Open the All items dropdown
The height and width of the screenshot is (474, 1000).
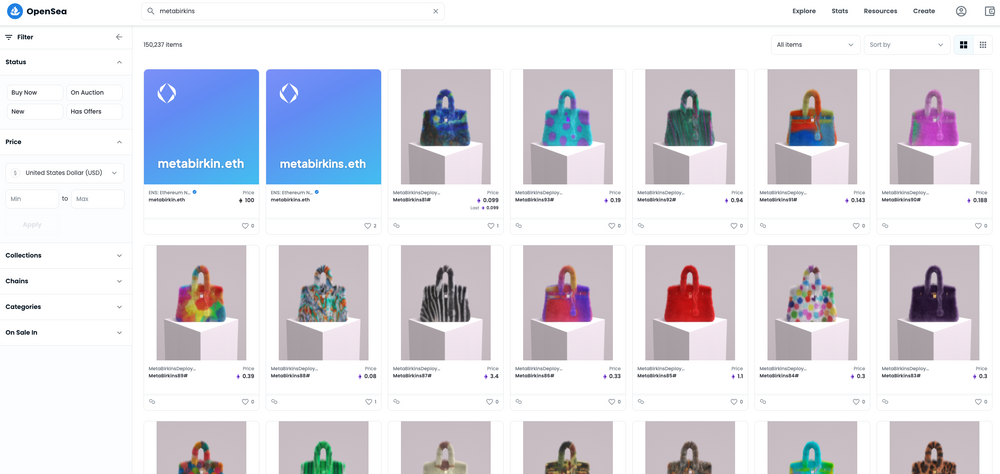coord(816,45)
